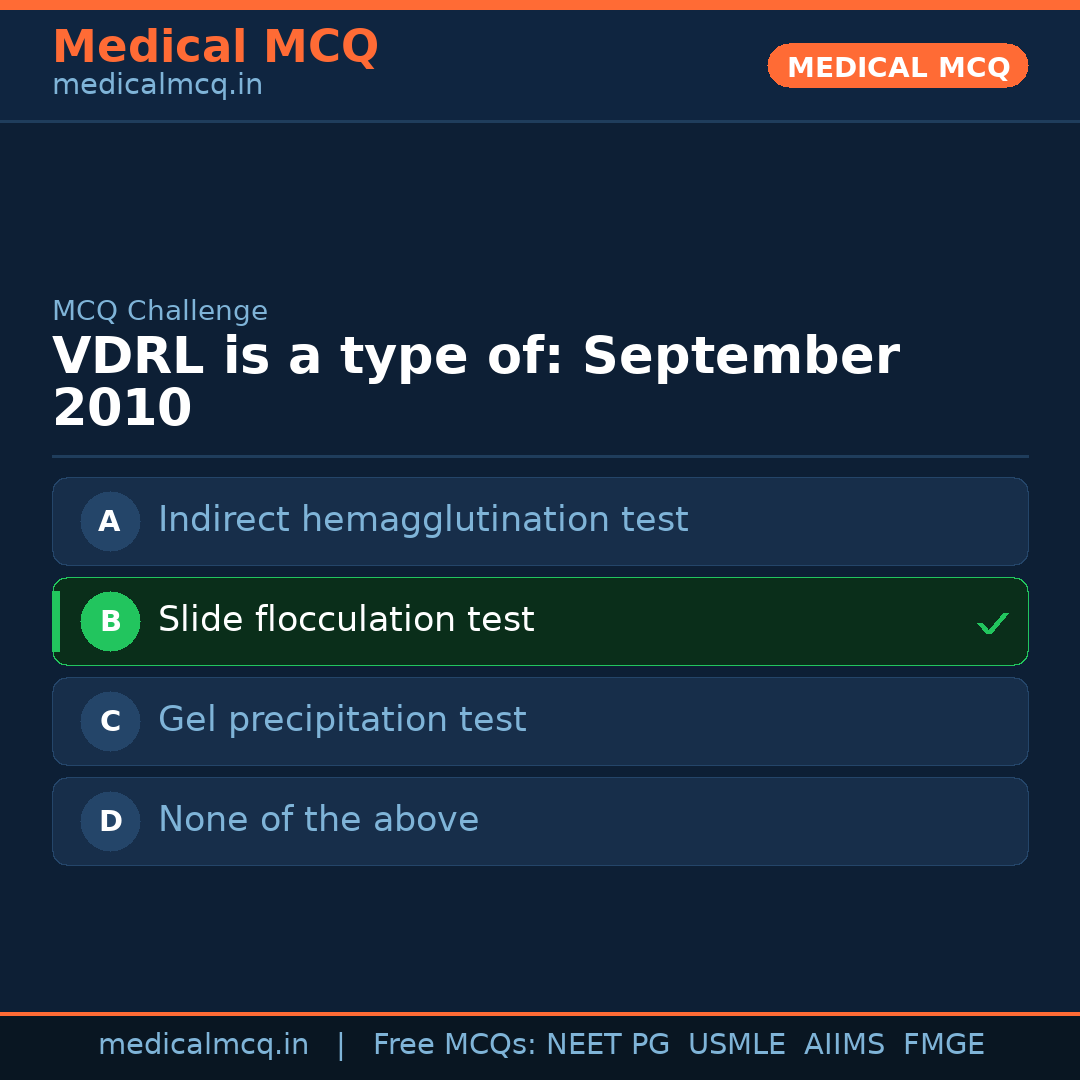Click the green highlight bar beside option B
Viewport: 1080px width, 1080px height.
(x=56, y=621)
